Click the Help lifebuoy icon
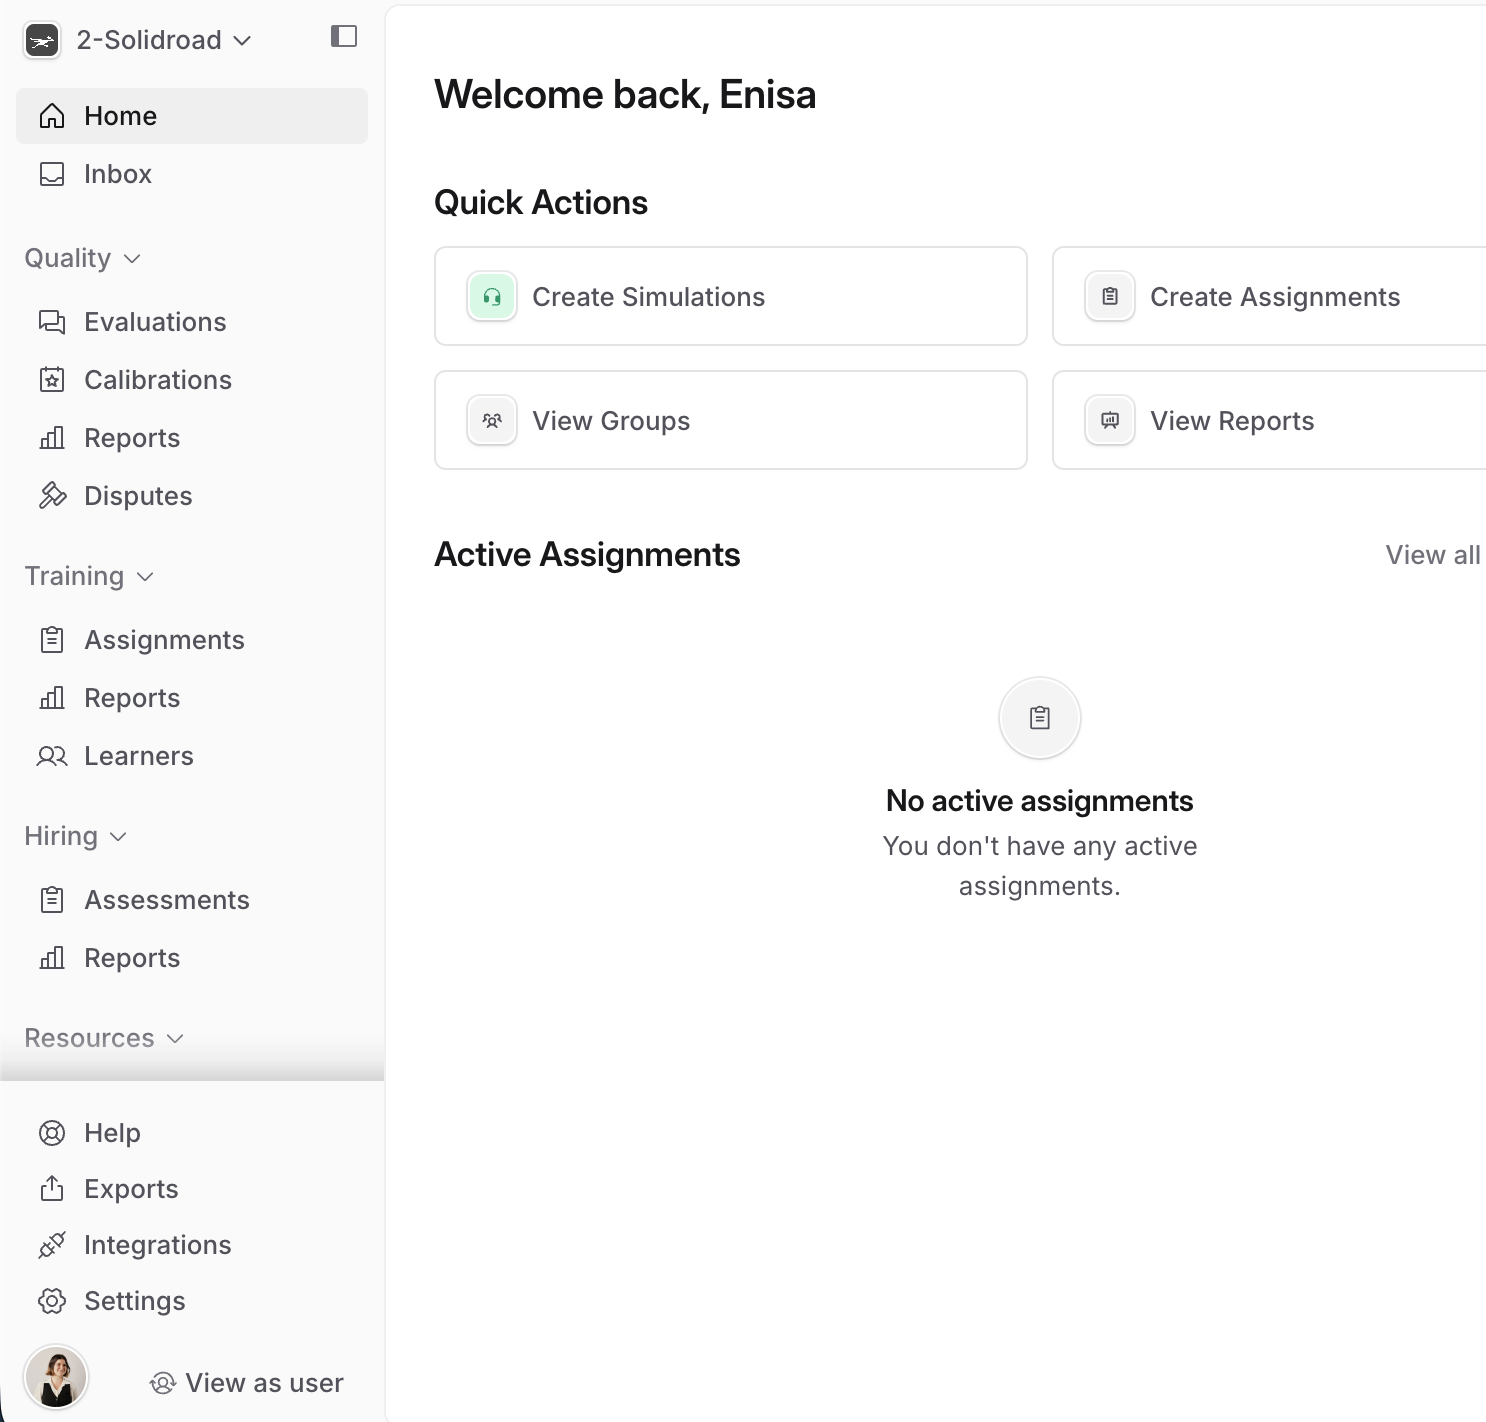This screenshot has height=1422, width=1486. pyautogui.click(x=52, y=1133)
